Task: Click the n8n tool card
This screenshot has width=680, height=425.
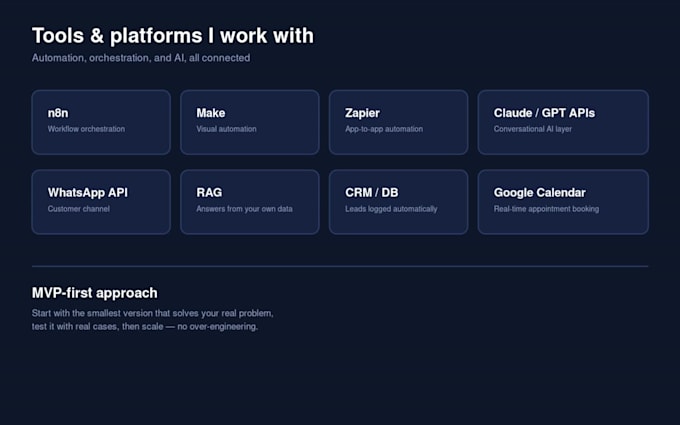Action: tap(101, 122)
